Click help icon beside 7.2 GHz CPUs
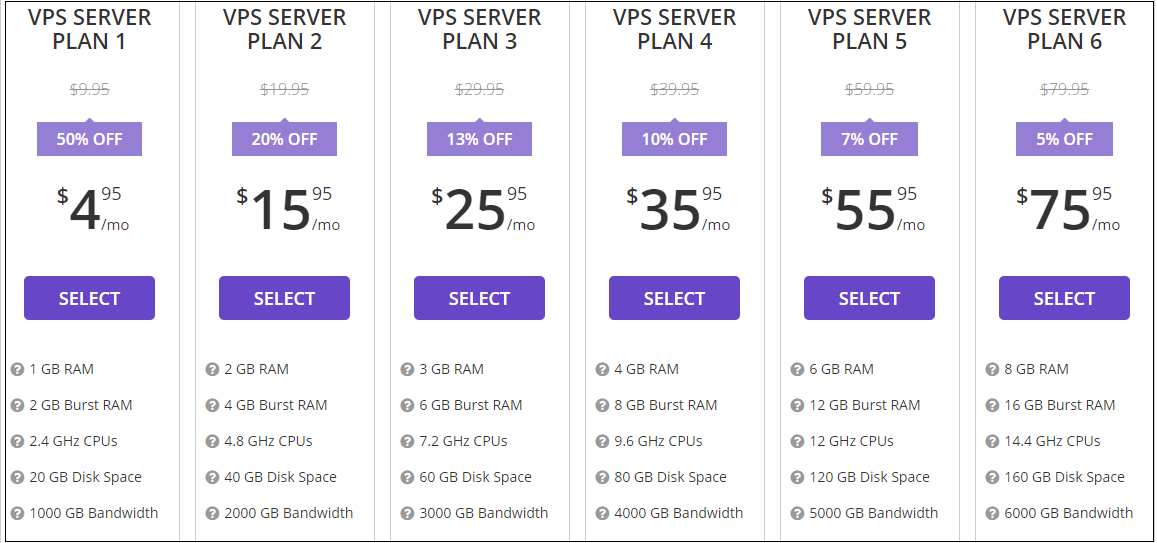 coord(407,442)
